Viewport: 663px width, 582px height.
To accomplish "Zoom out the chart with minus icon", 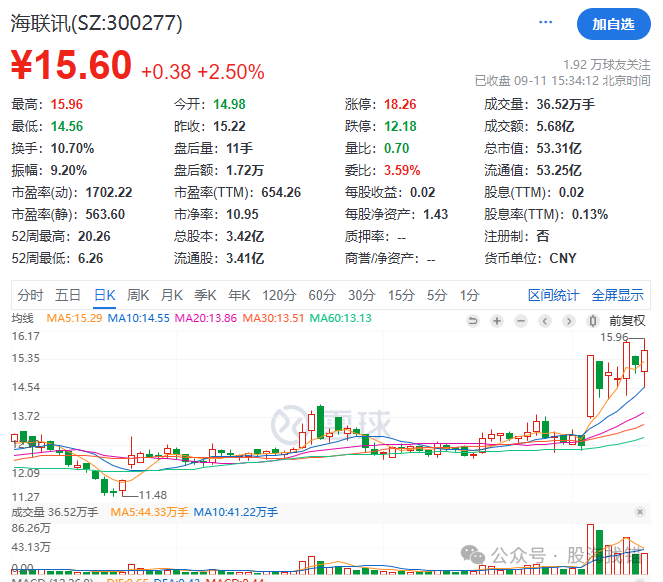I will click(521, 321).
